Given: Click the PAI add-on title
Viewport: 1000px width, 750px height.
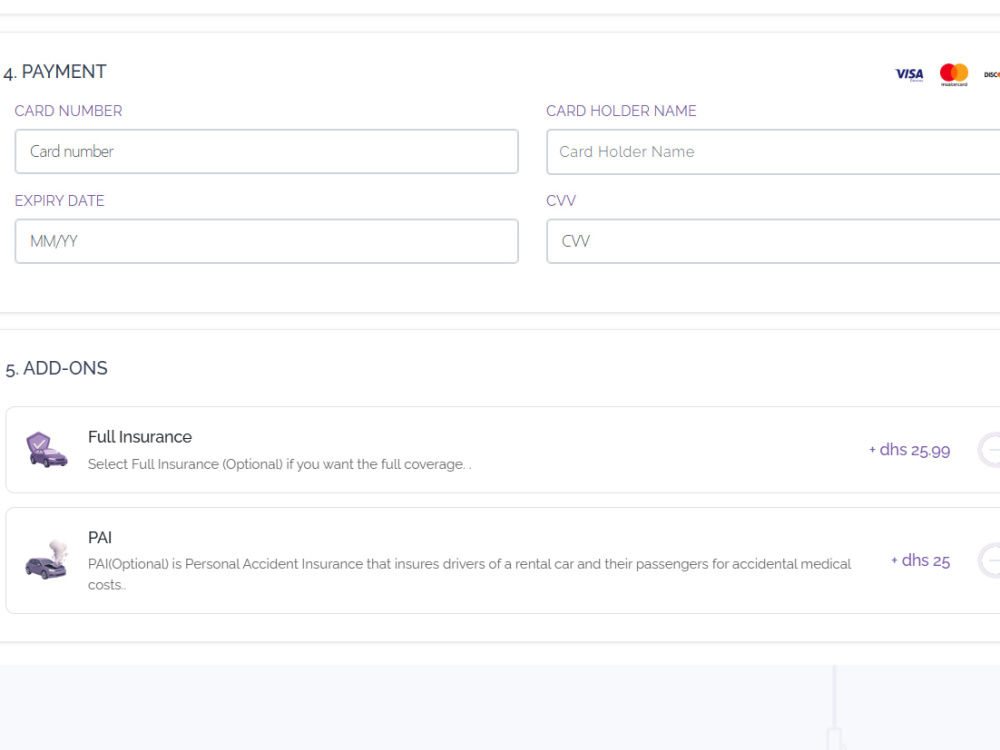Looking at the screenshot, I should (99, 538).
